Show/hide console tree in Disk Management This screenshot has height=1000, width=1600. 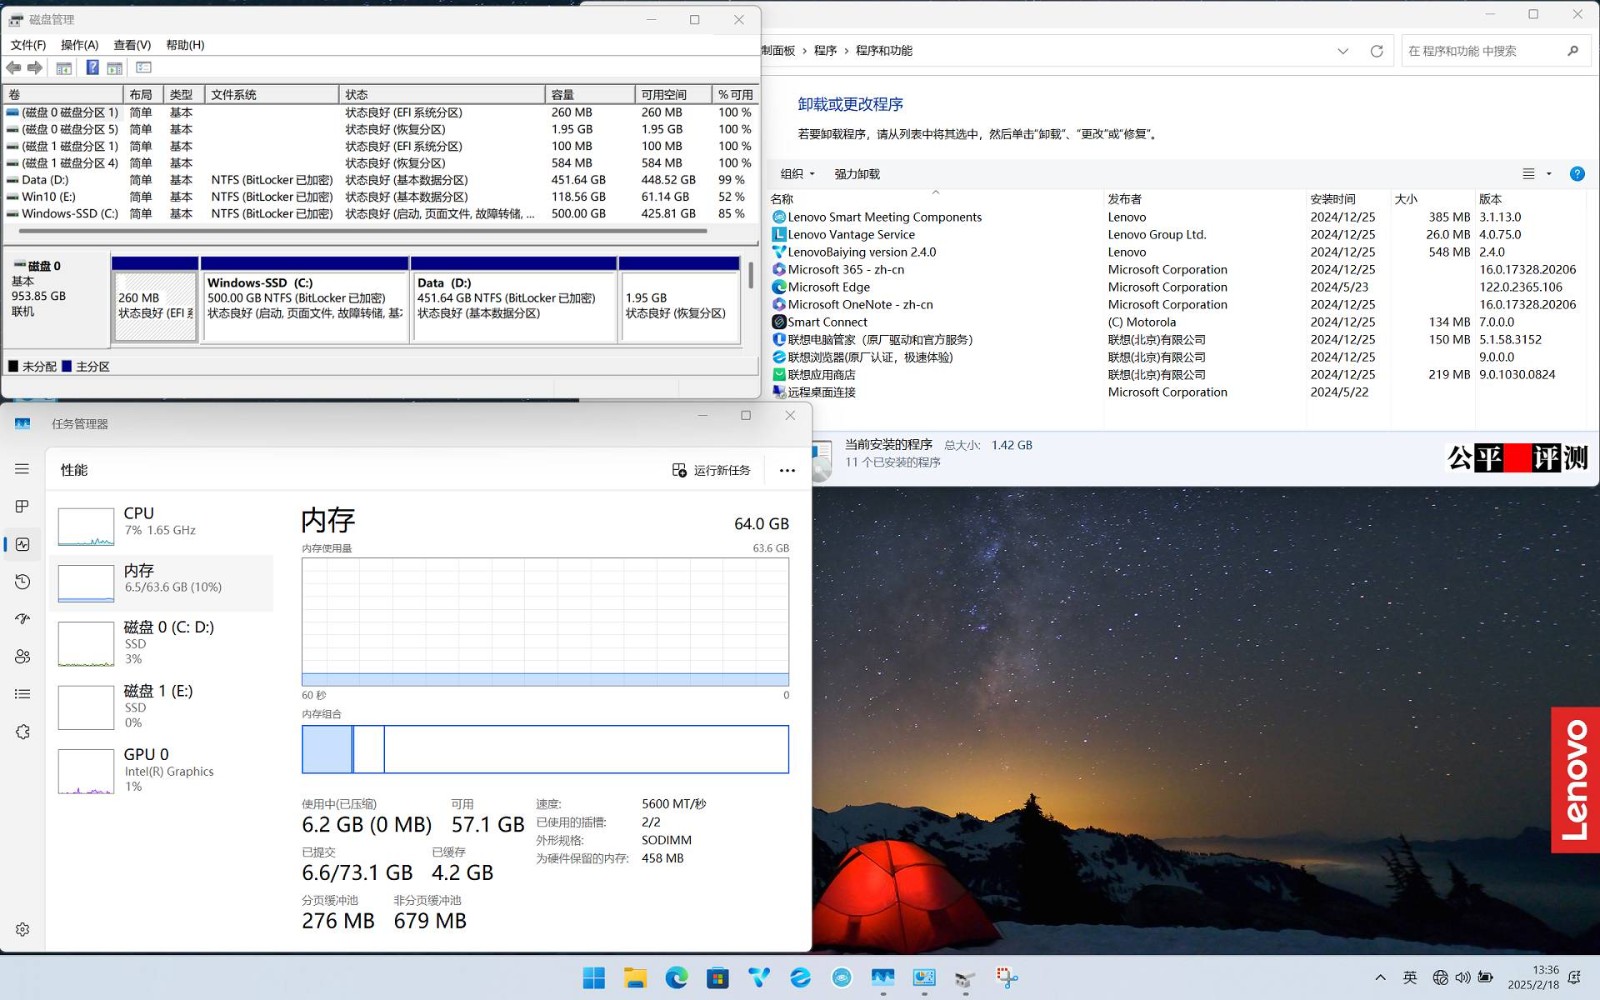[64, 68]
